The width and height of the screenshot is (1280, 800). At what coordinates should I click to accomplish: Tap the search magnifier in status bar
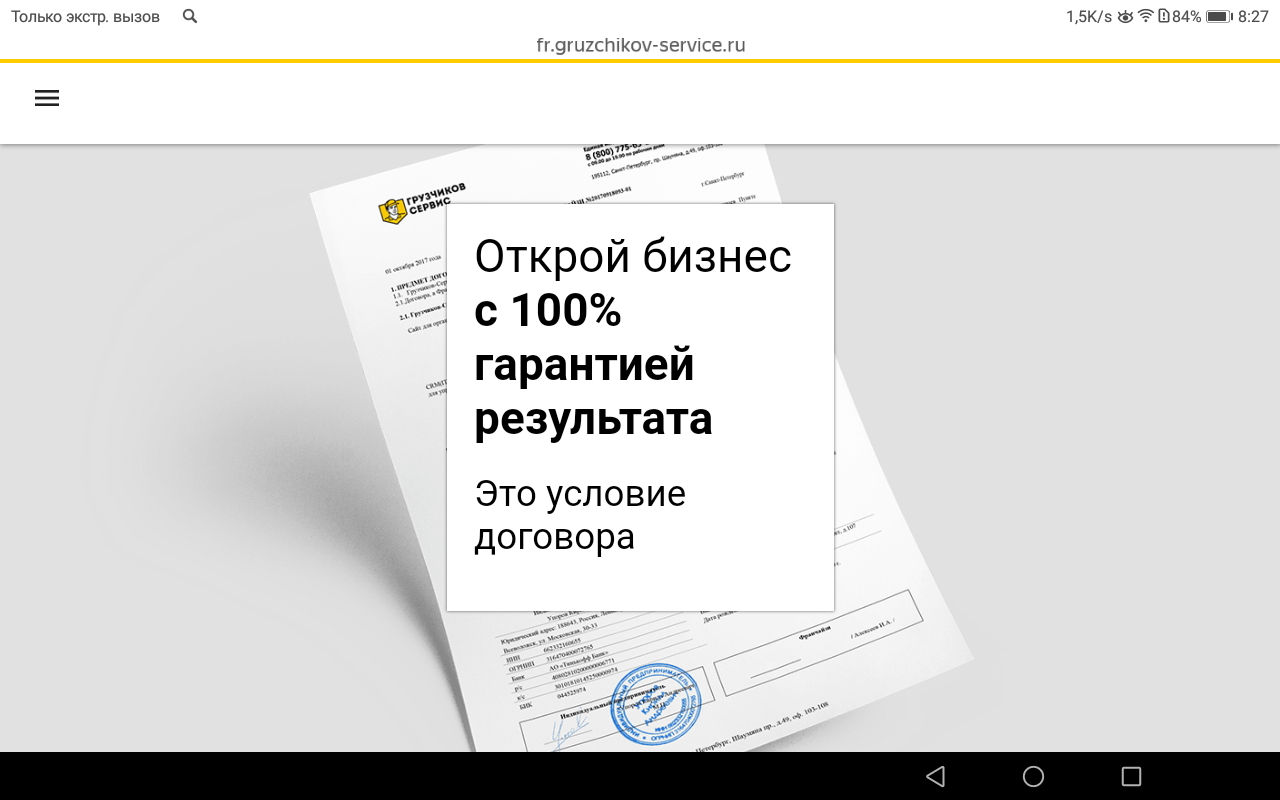tap(190, 16)
